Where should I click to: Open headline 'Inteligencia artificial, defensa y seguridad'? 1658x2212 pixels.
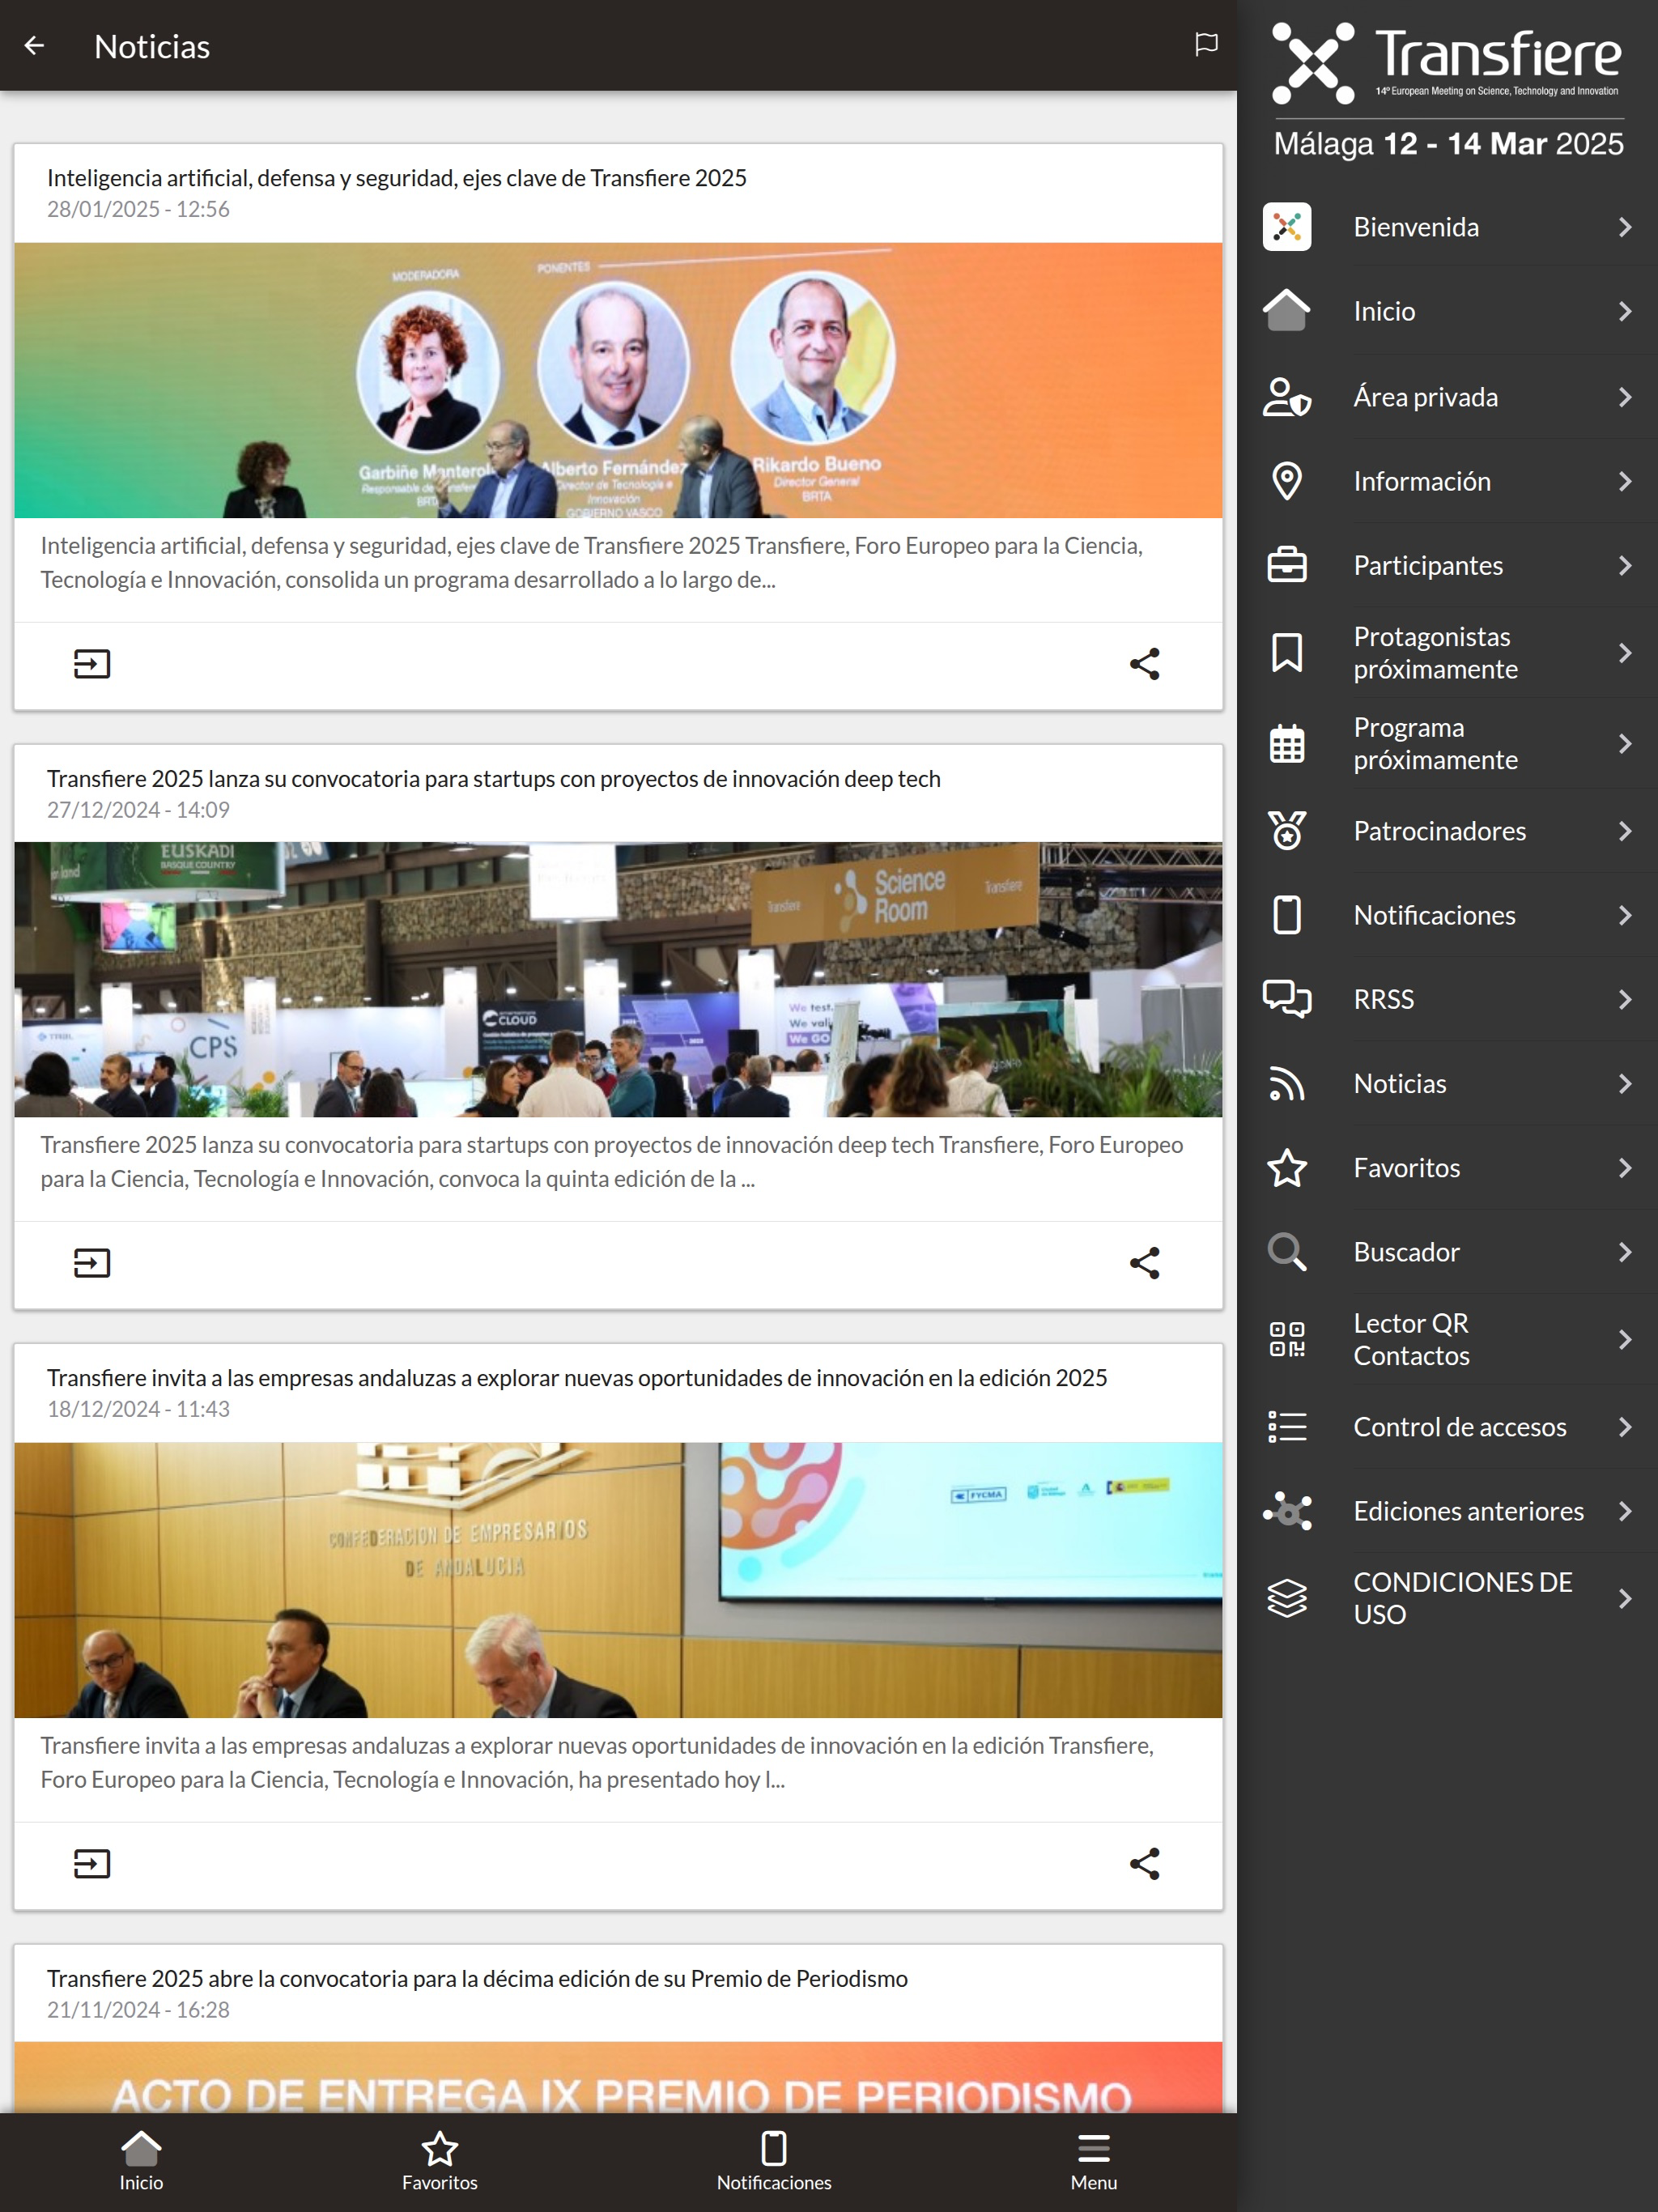tap(396, 178)
